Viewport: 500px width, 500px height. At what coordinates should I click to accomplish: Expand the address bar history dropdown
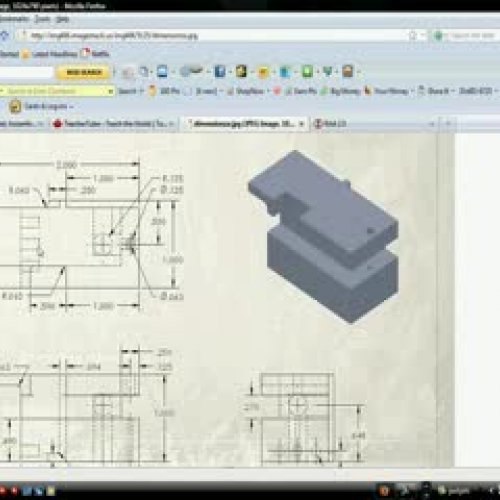point(423,36)
